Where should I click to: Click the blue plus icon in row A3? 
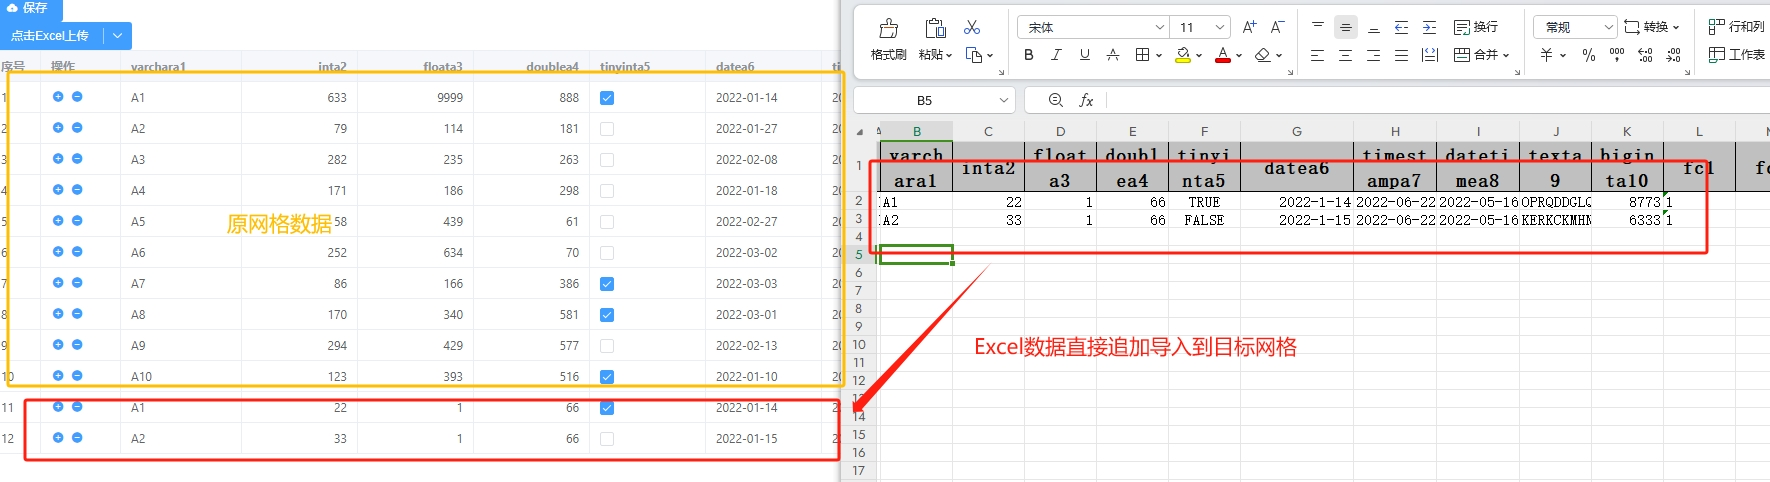[x=58, y=159]
